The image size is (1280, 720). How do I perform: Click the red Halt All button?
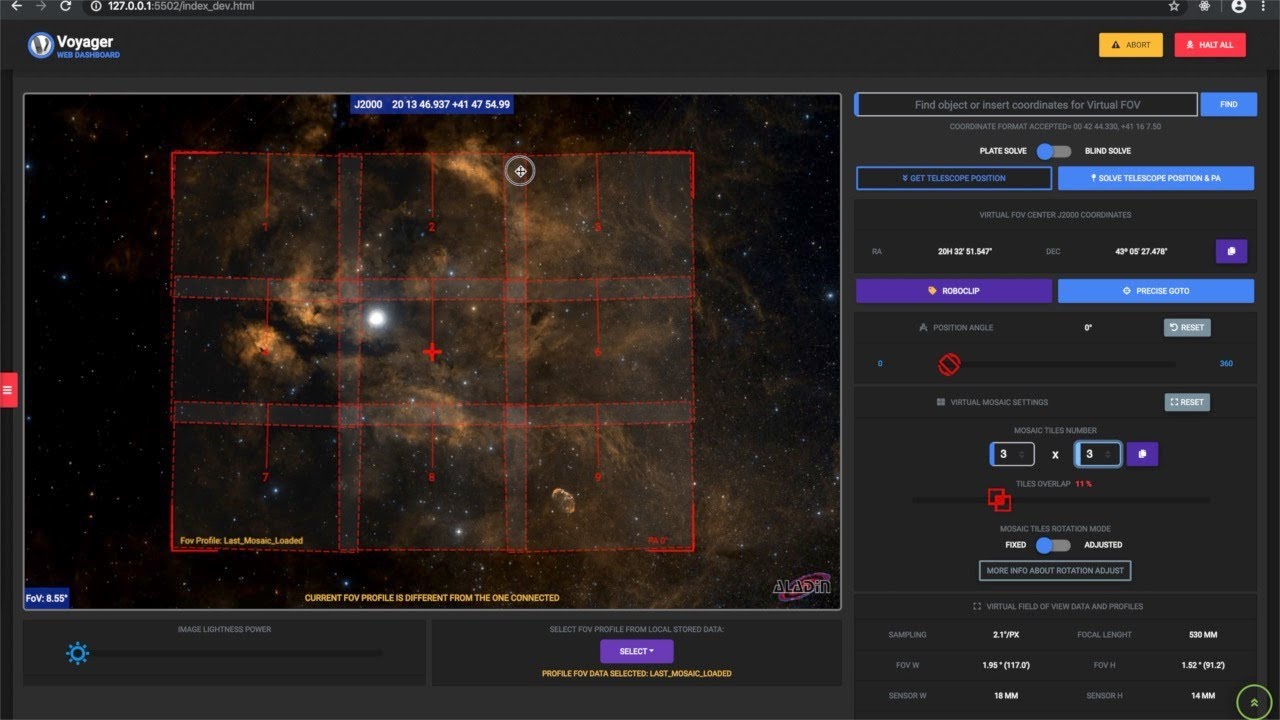pos(1210,45)
